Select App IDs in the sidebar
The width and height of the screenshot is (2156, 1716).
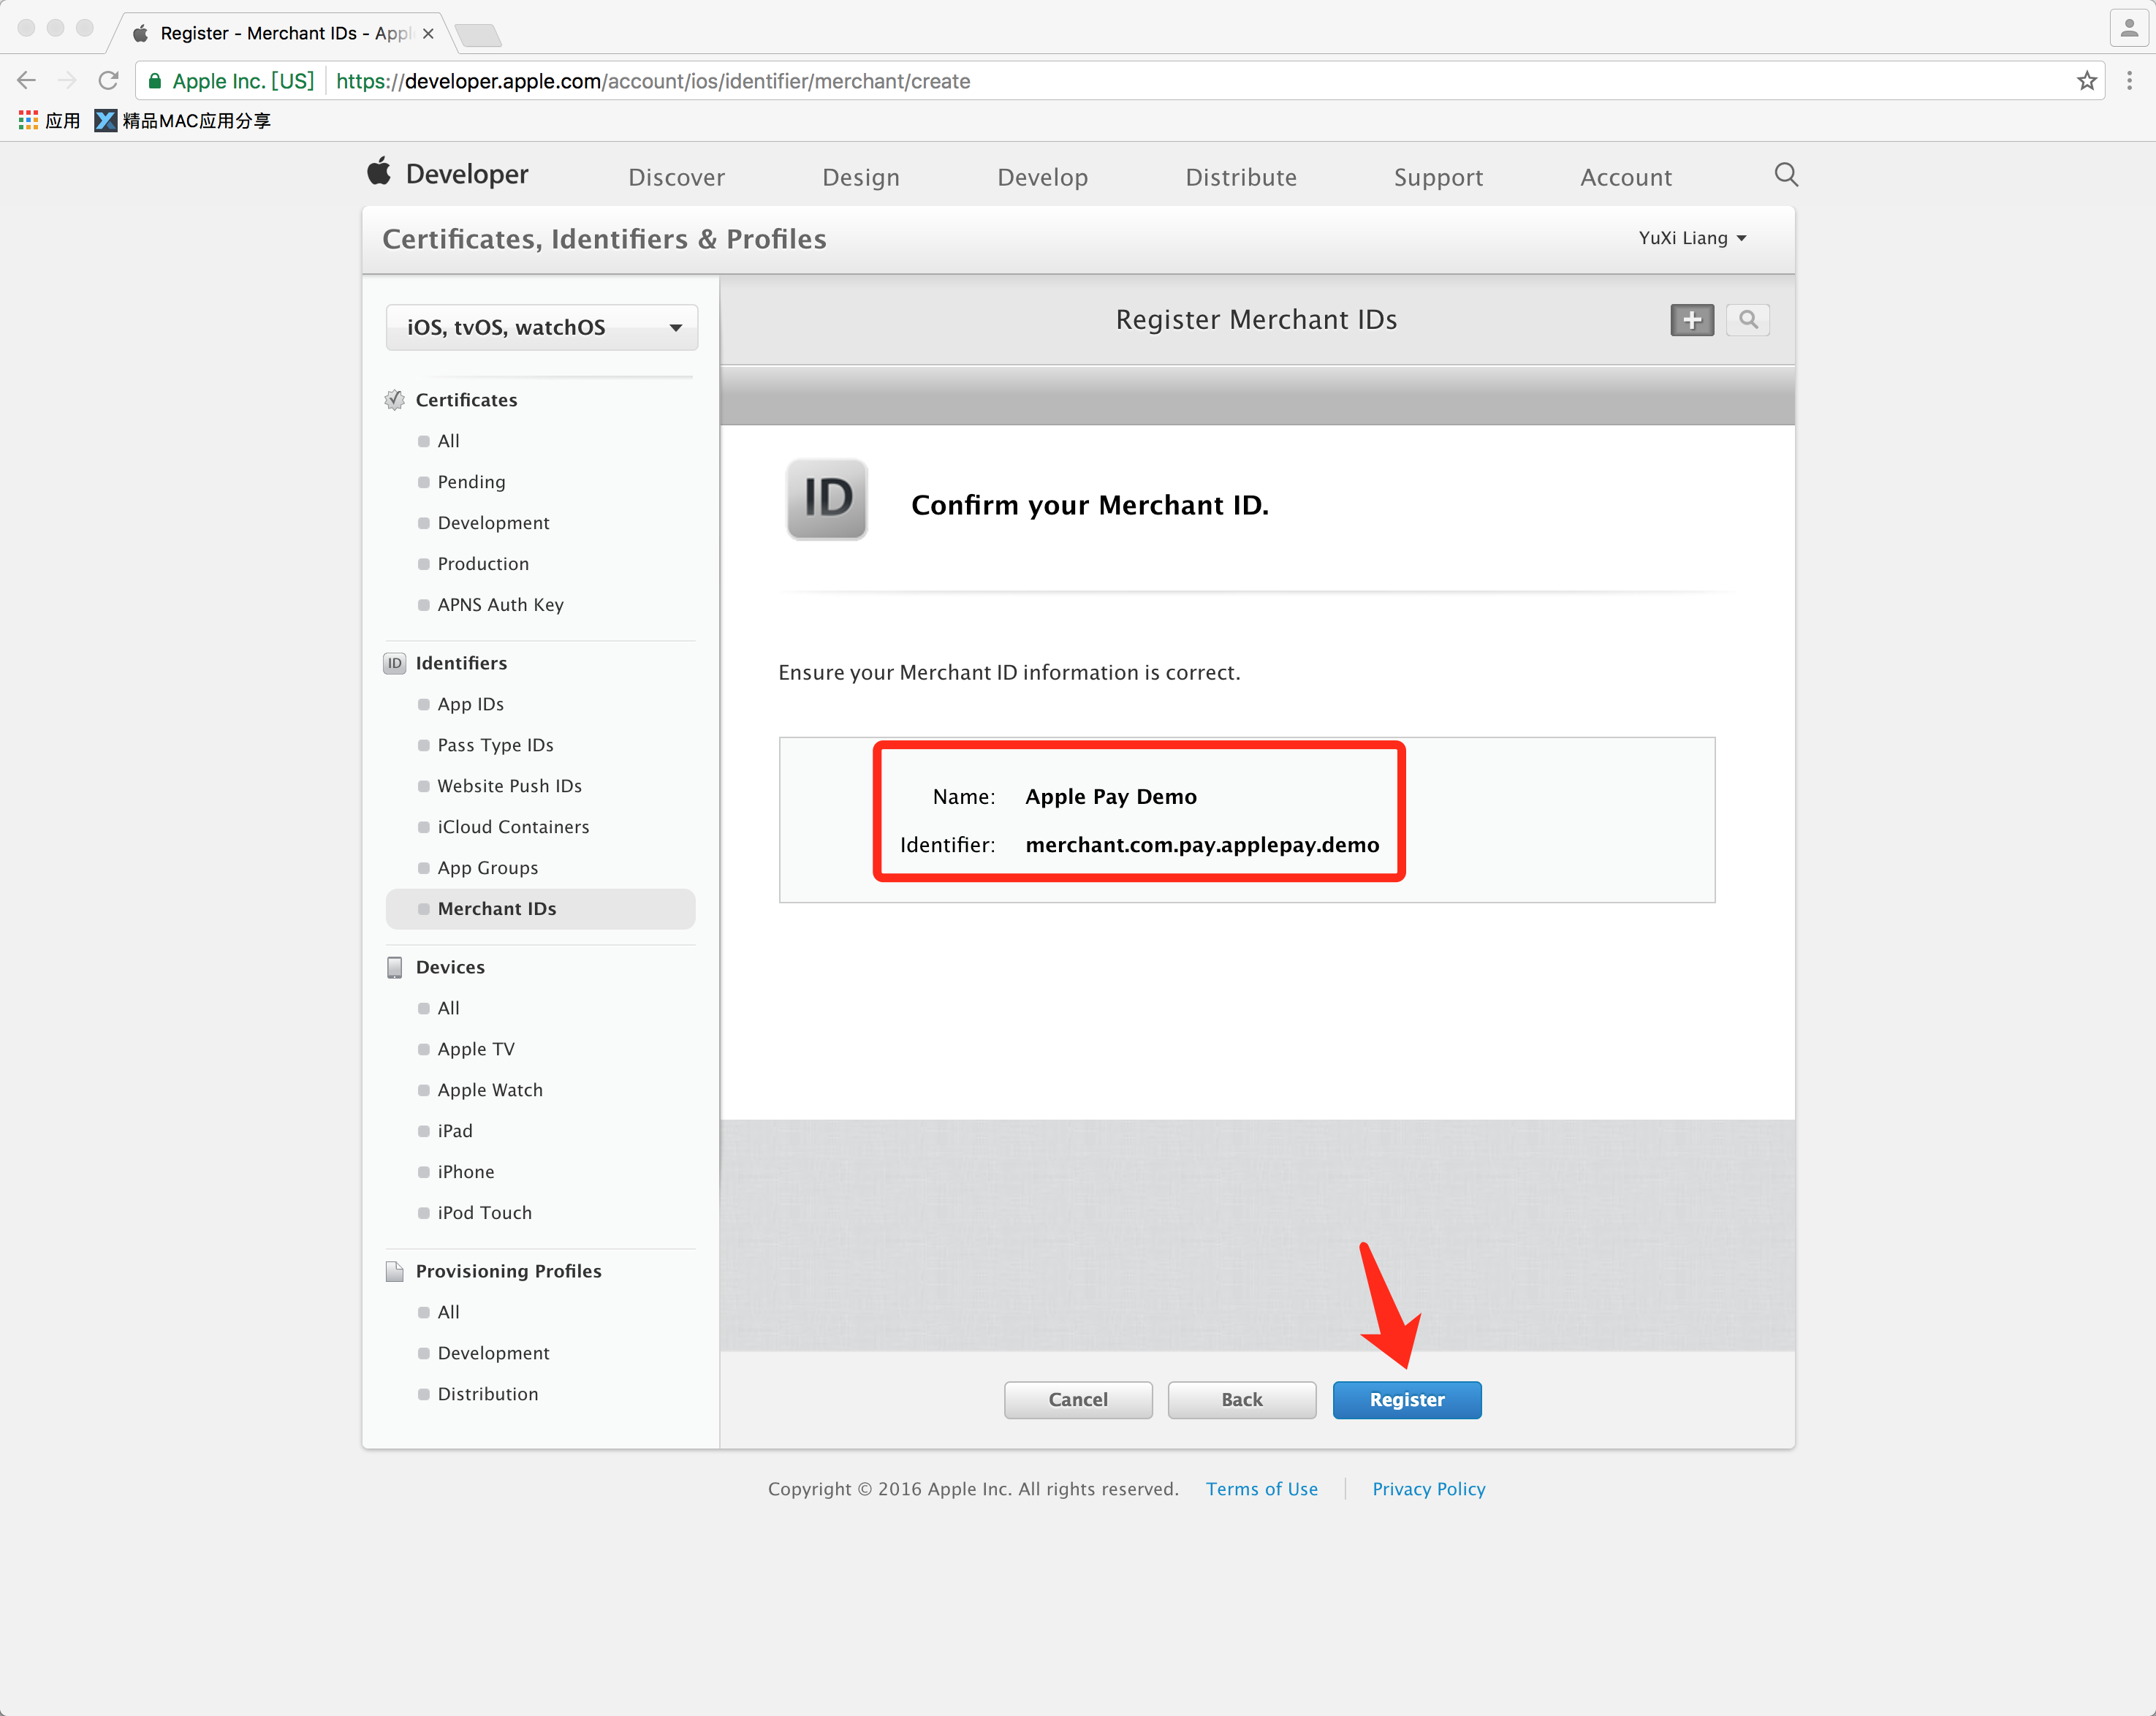(x=470, y=704)
